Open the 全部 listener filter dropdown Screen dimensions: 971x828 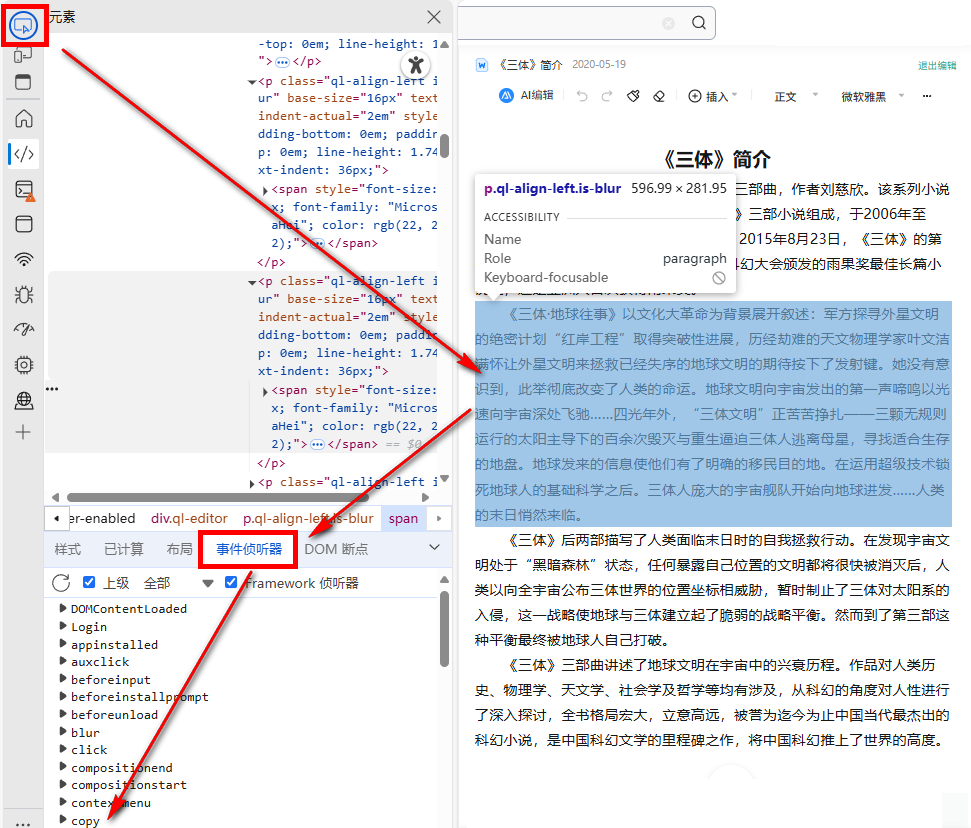pyautogui.click(x=178, y=583)
